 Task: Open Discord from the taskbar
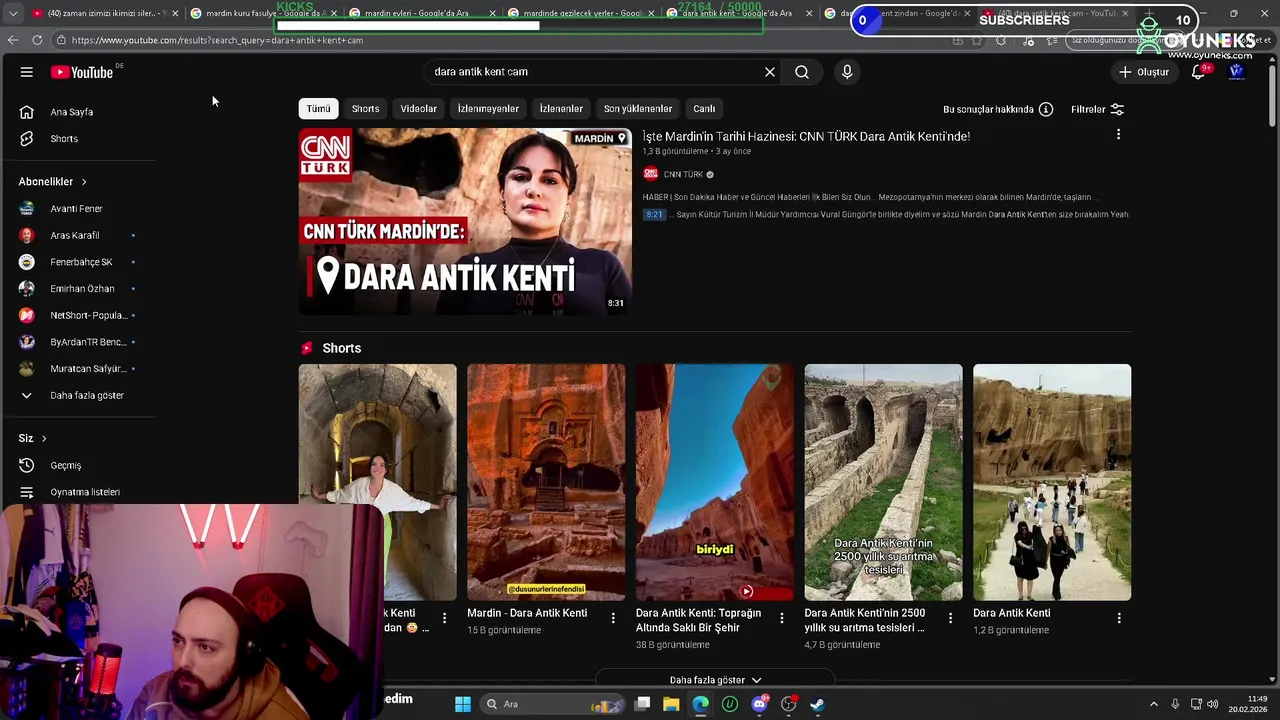click(759, 704)
